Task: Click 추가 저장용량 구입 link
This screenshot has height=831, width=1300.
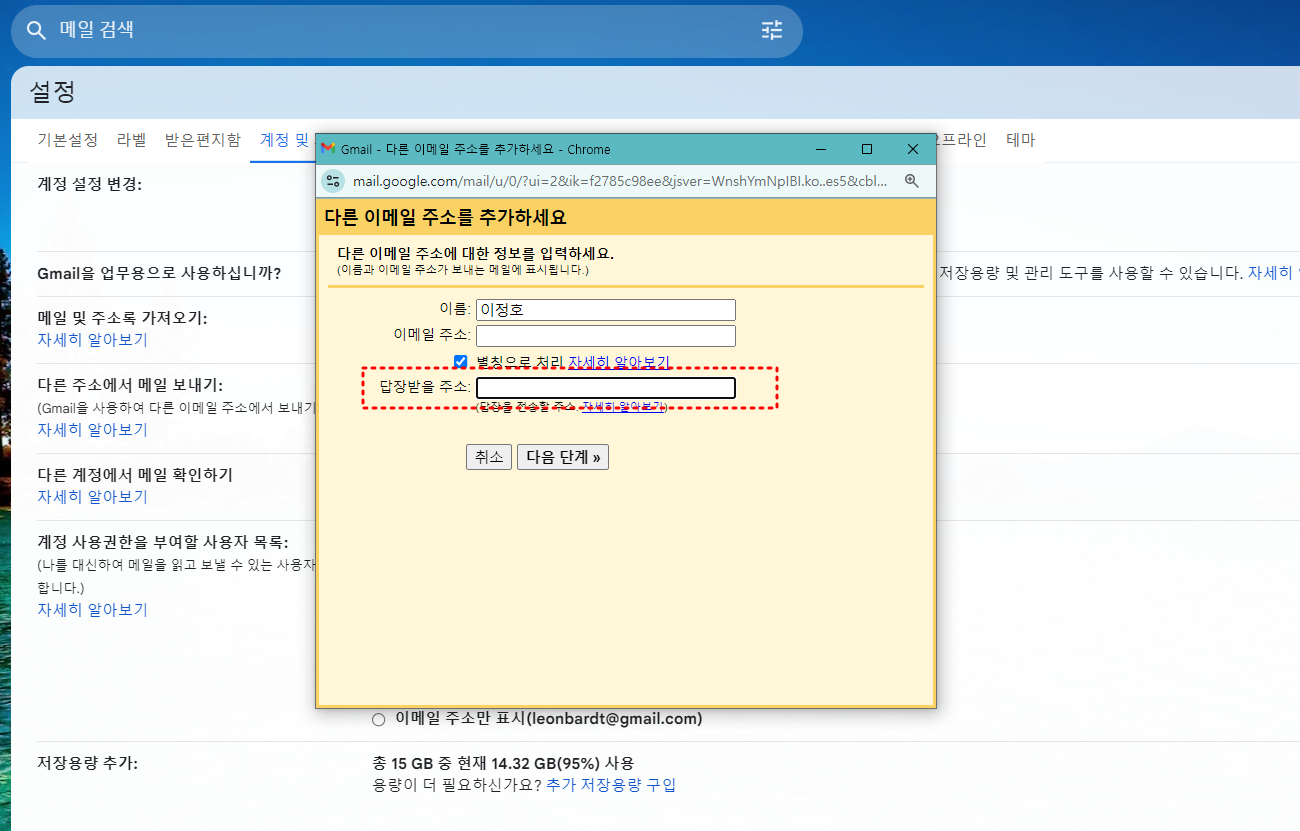Action: (x=611, y=785)
